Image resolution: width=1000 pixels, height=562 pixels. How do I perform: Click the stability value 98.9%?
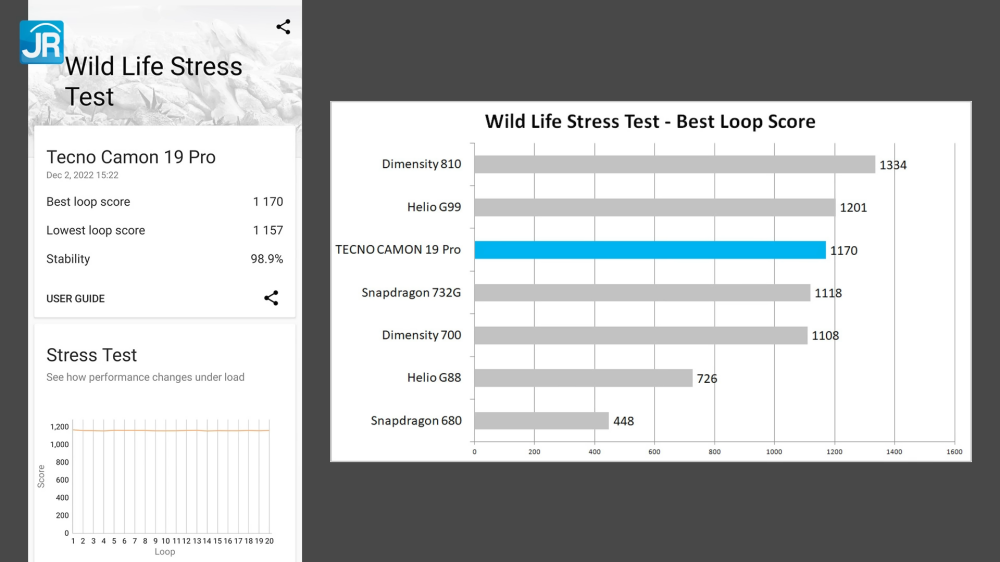coord(267,259)
